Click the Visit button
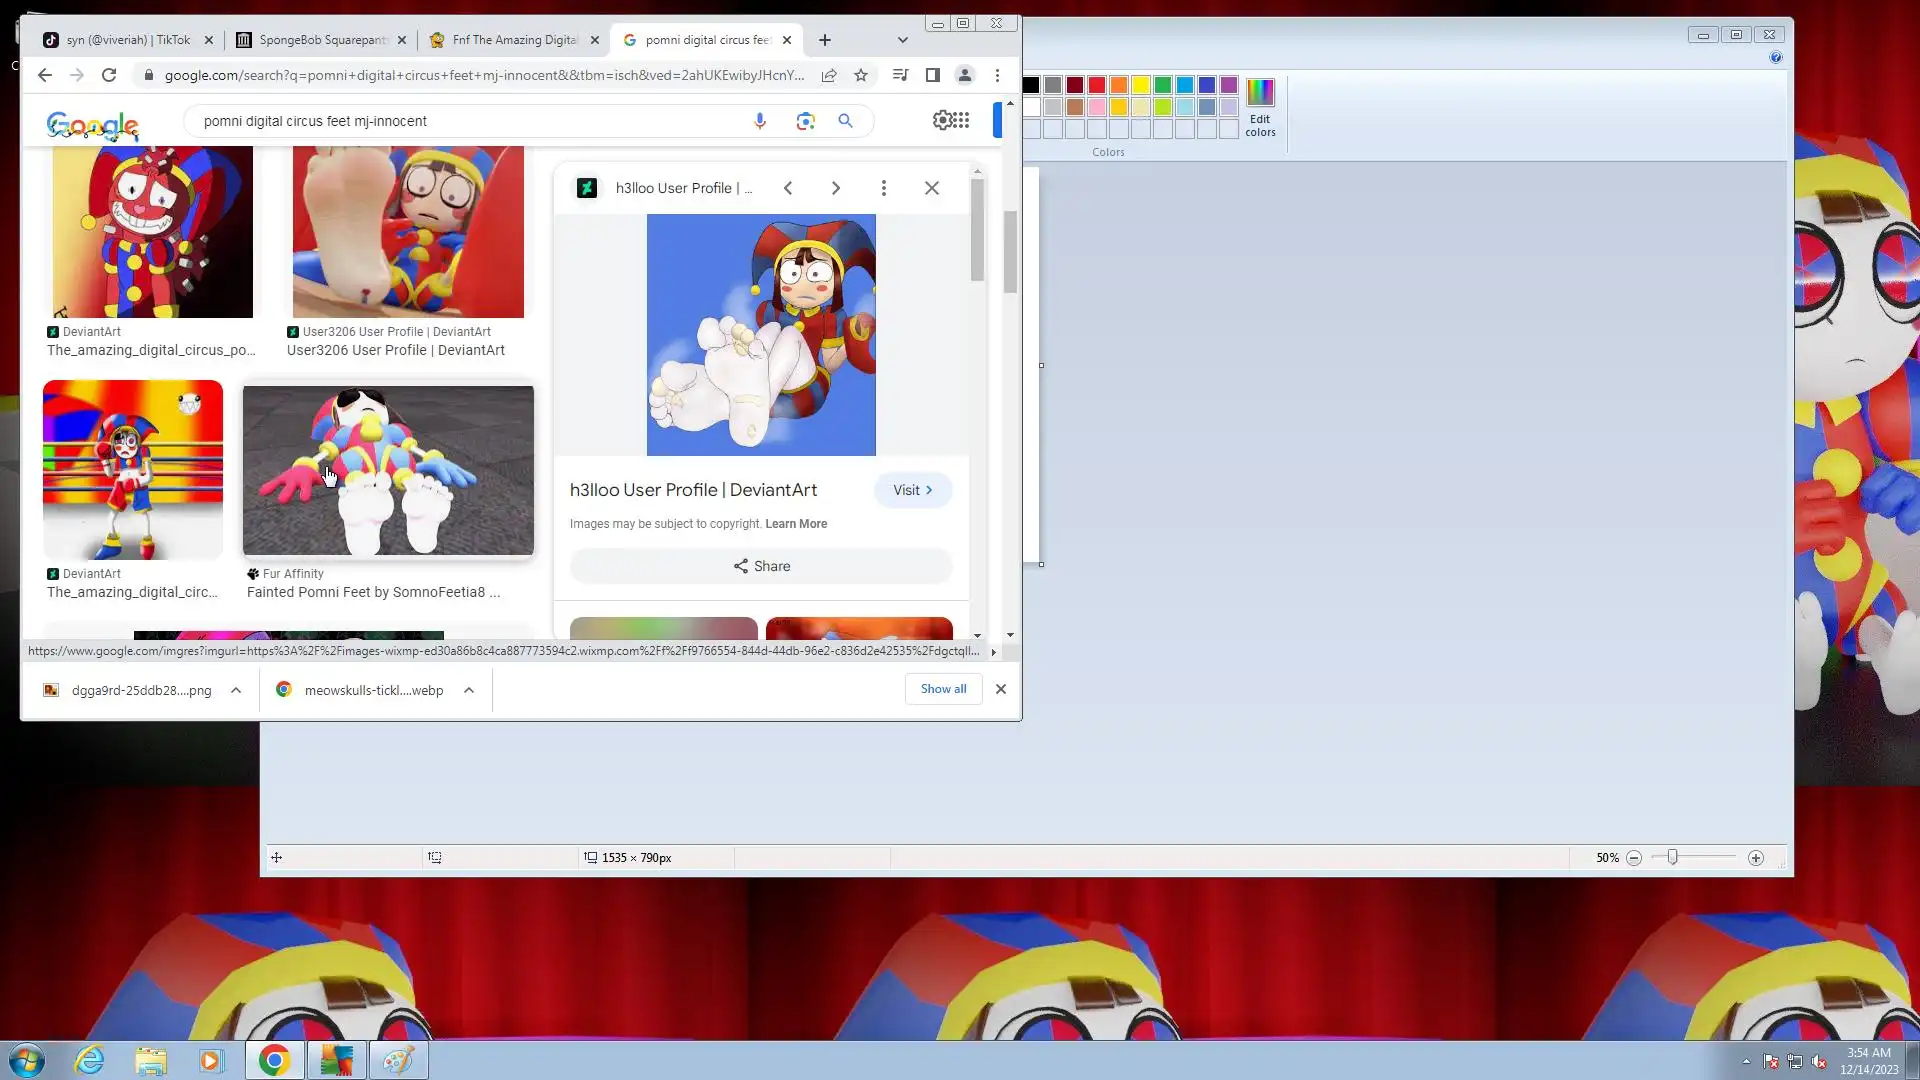Screen dimensions: 1920x1080 [912, 490]
